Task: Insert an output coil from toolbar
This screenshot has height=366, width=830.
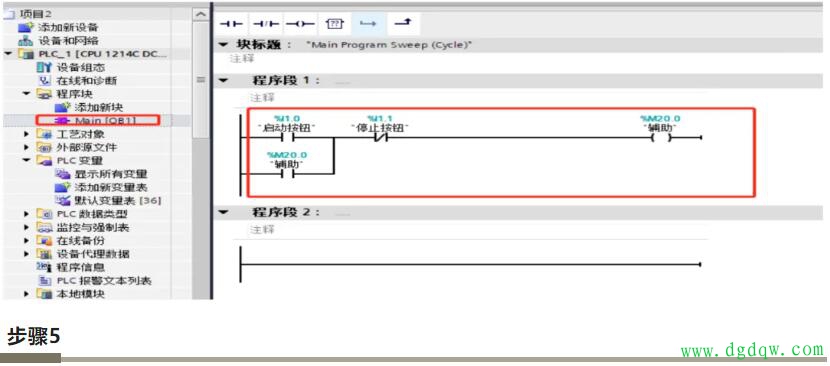Action: click(x=299, y=24)
